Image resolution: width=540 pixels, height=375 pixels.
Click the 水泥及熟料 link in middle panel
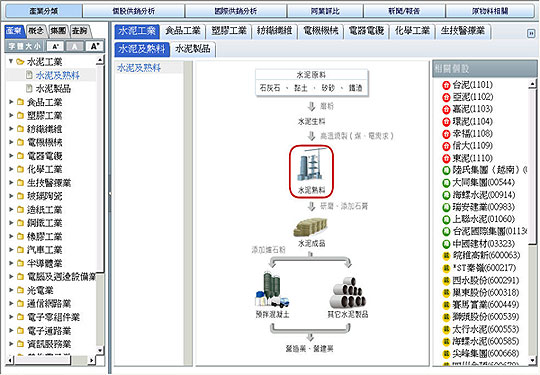click(x=139, y=67)
